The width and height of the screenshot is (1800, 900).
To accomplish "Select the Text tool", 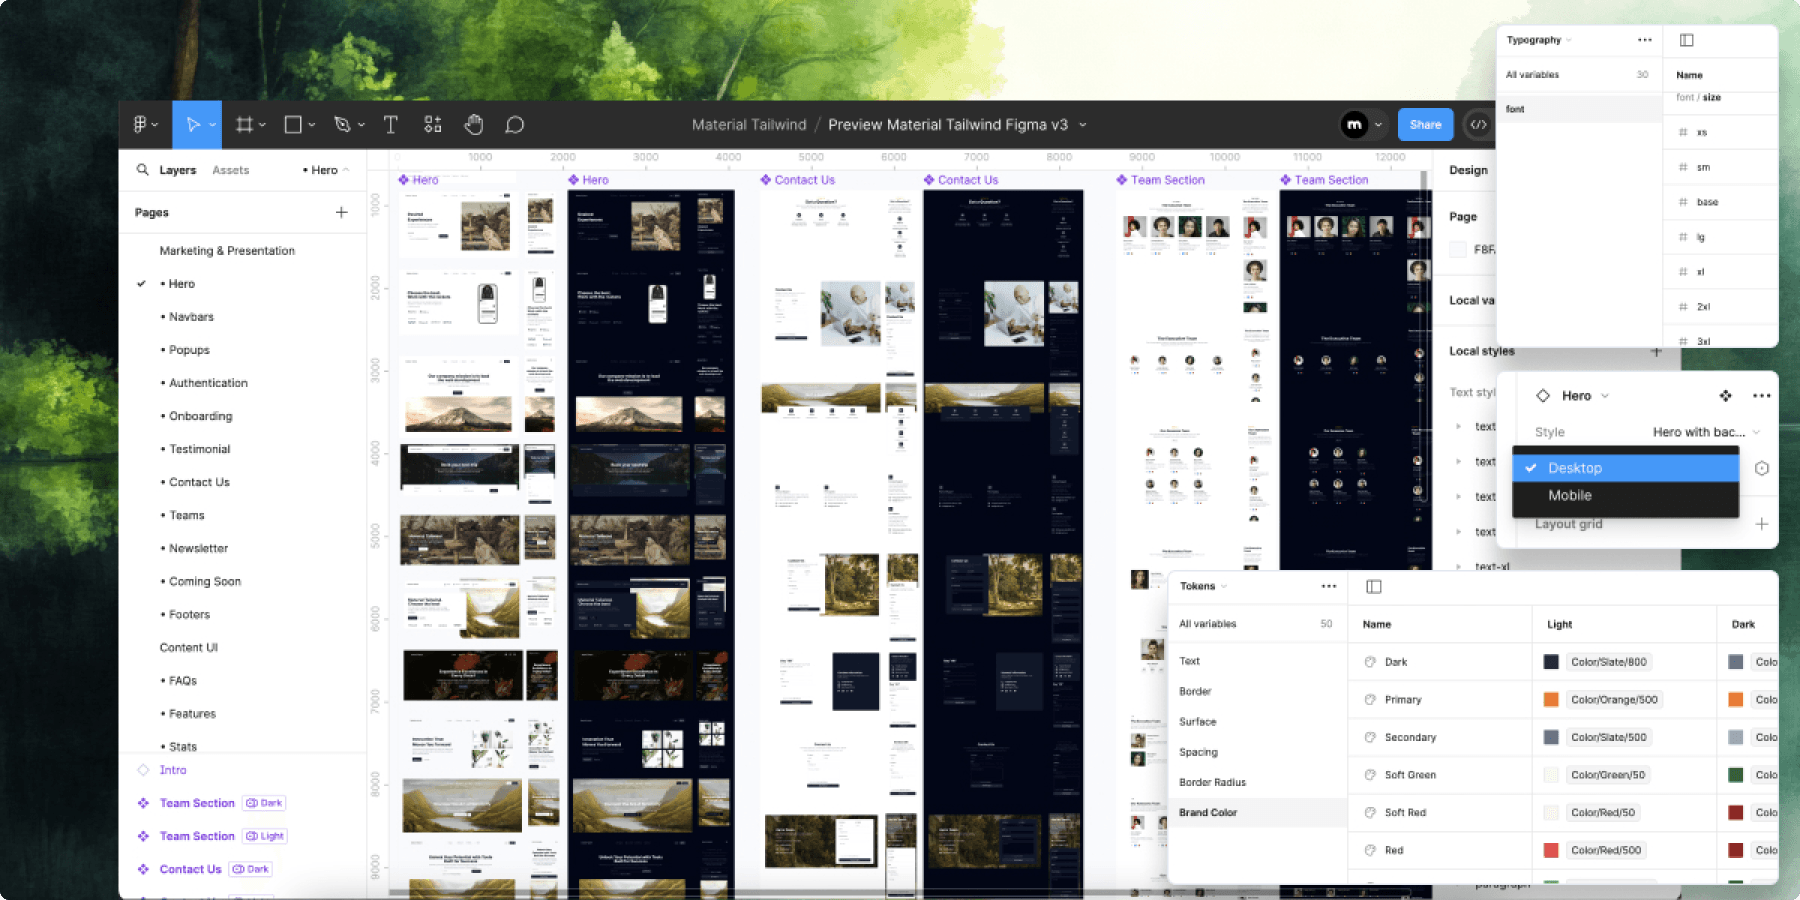I will [390, 124].
